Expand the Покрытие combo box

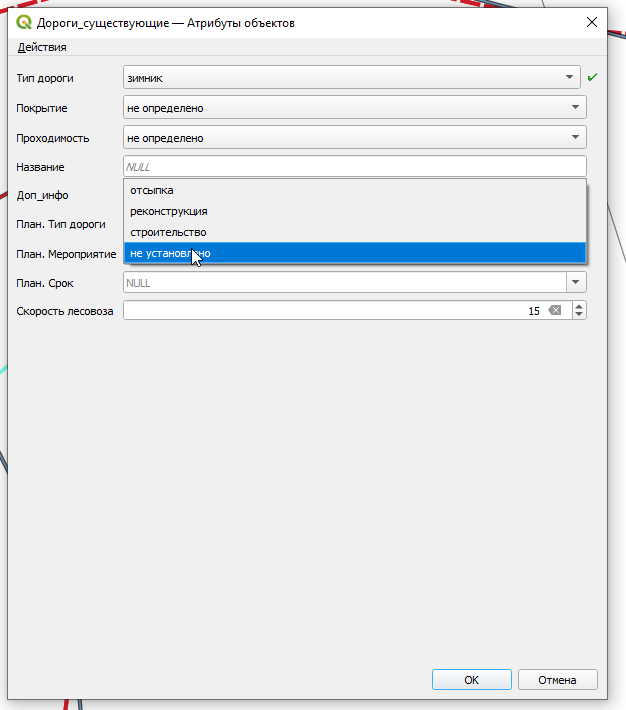click(x=355, y=107)
